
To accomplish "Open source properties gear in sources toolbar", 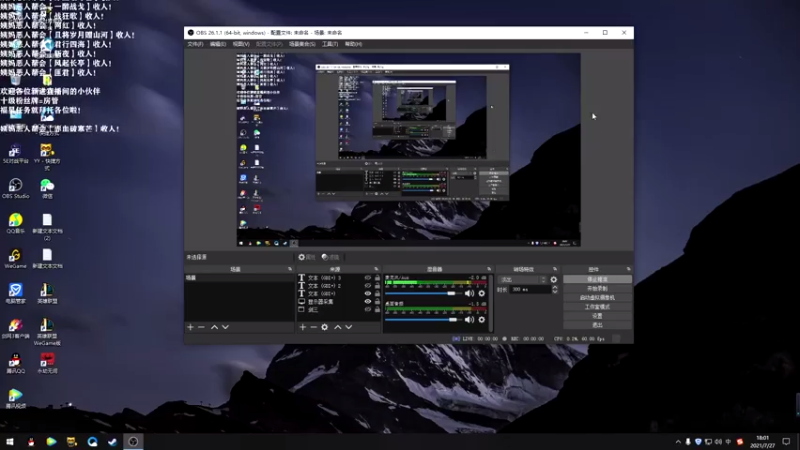I will tap(324, 327).
